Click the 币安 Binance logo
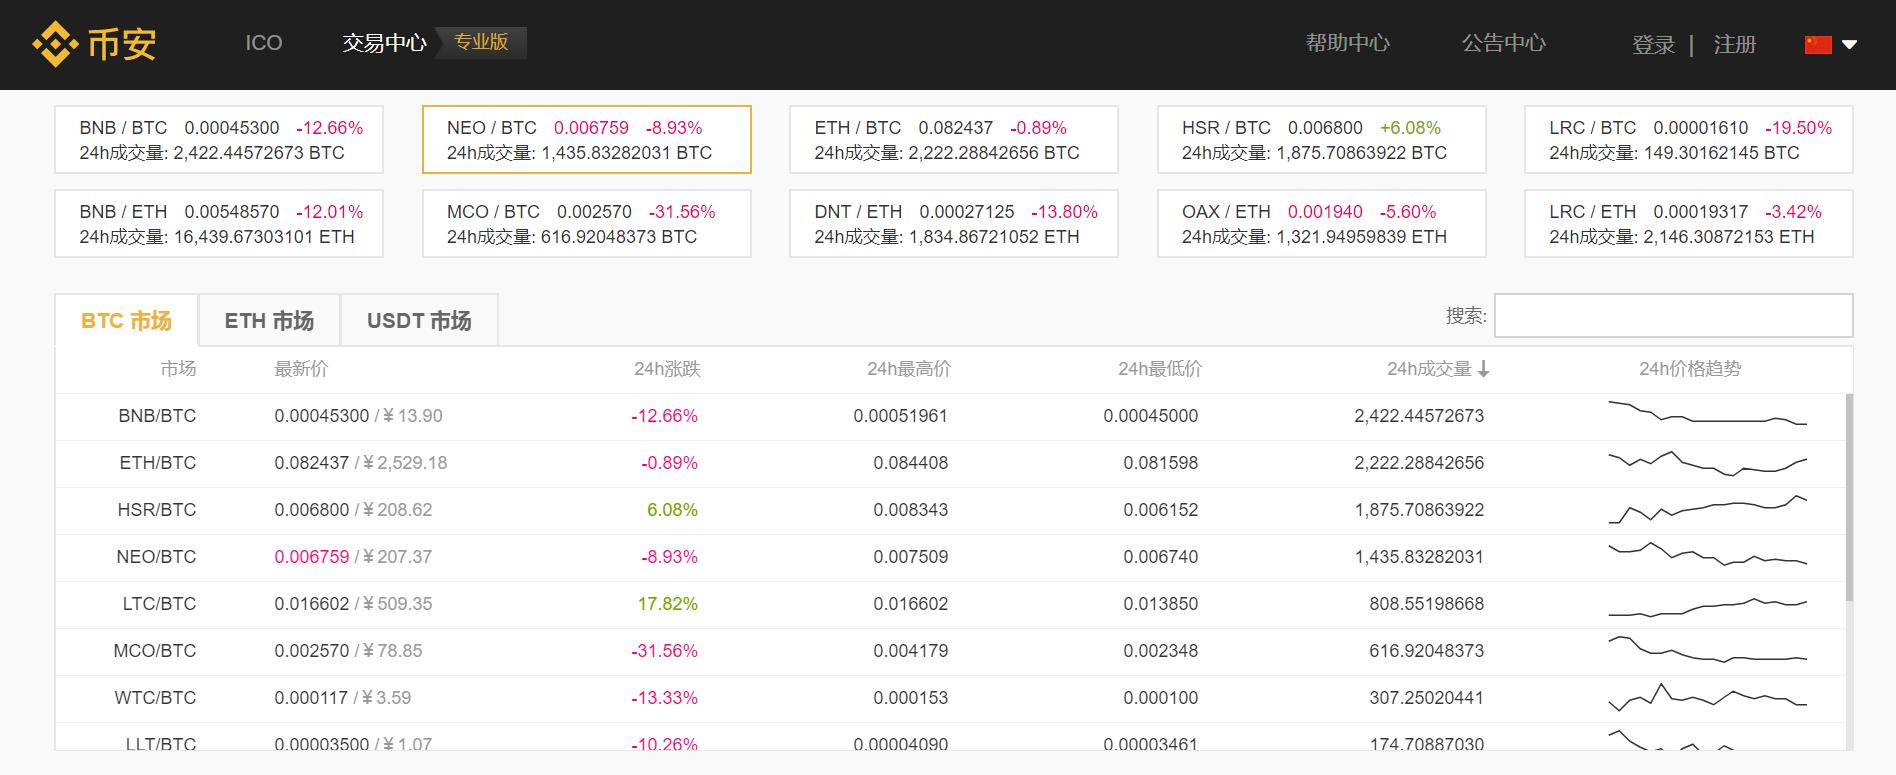This screenshot has height=775, width=1896. coord(95,44)
